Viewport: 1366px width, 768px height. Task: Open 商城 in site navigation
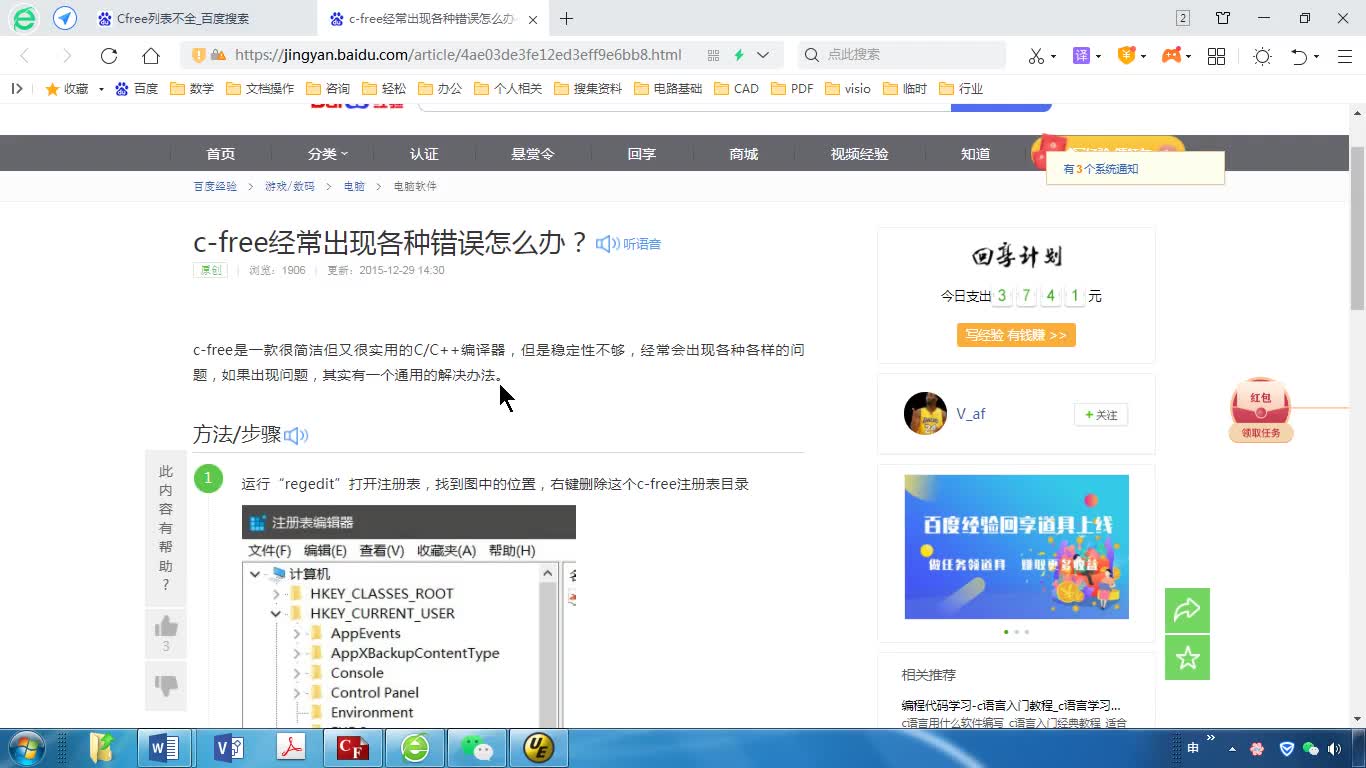click(x=744, y=154)
